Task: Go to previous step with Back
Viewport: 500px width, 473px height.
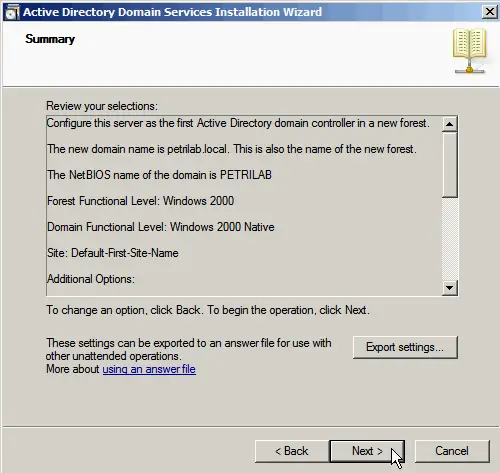Action: [x=292, y=451]
